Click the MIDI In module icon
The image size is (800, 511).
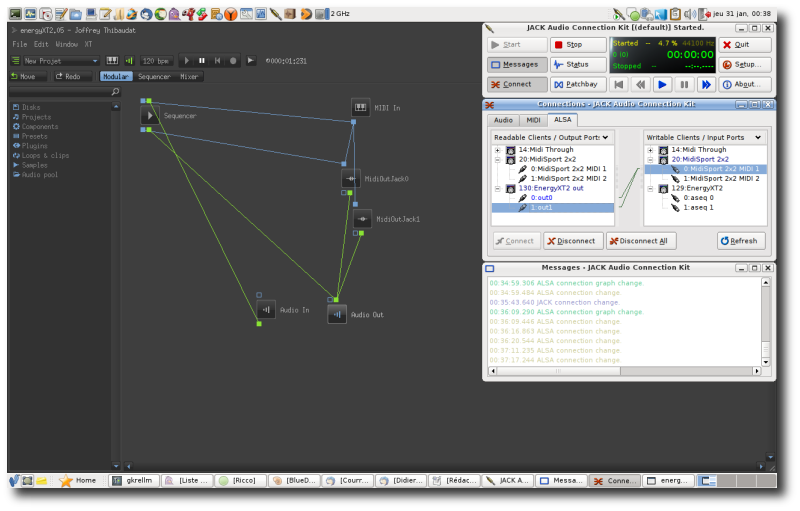[360, 107]
